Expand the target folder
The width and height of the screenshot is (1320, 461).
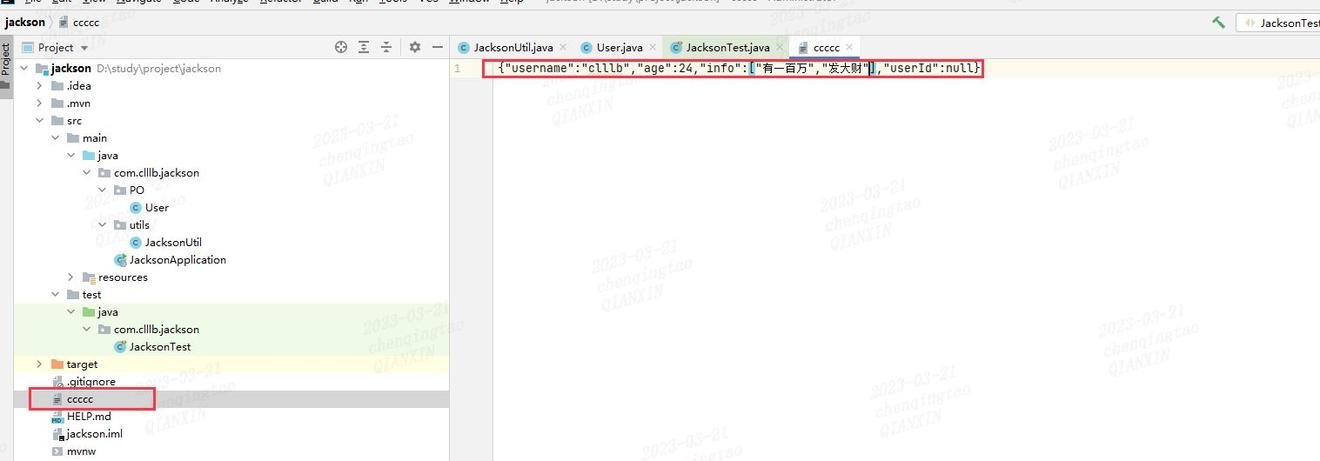(40, 364)
